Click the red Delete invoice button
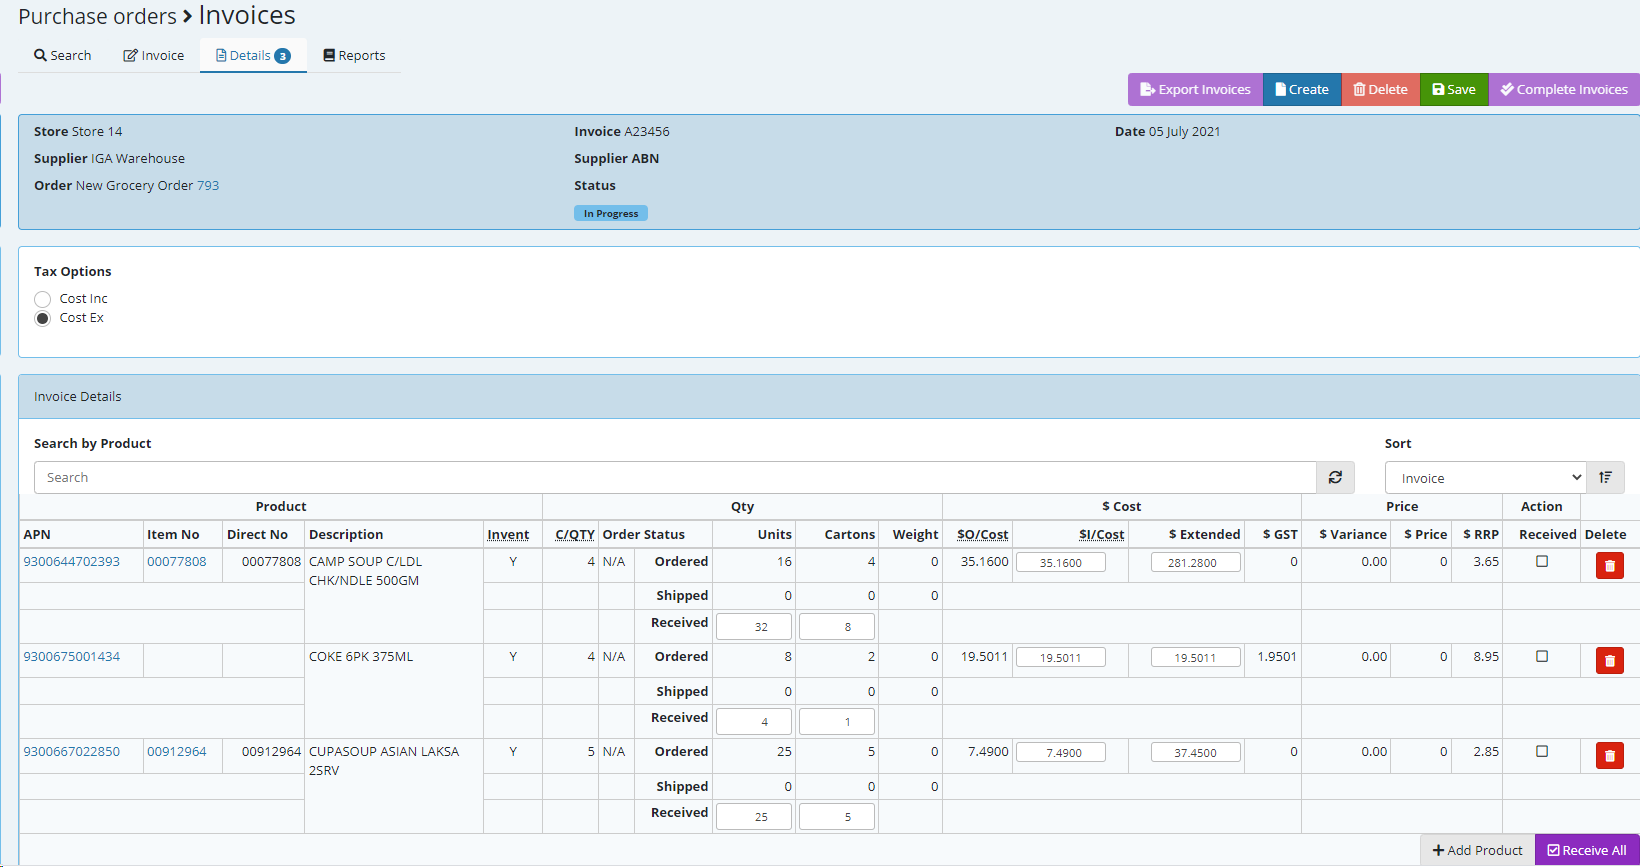The image size is (1640, 867). (x=1381, y=89)
